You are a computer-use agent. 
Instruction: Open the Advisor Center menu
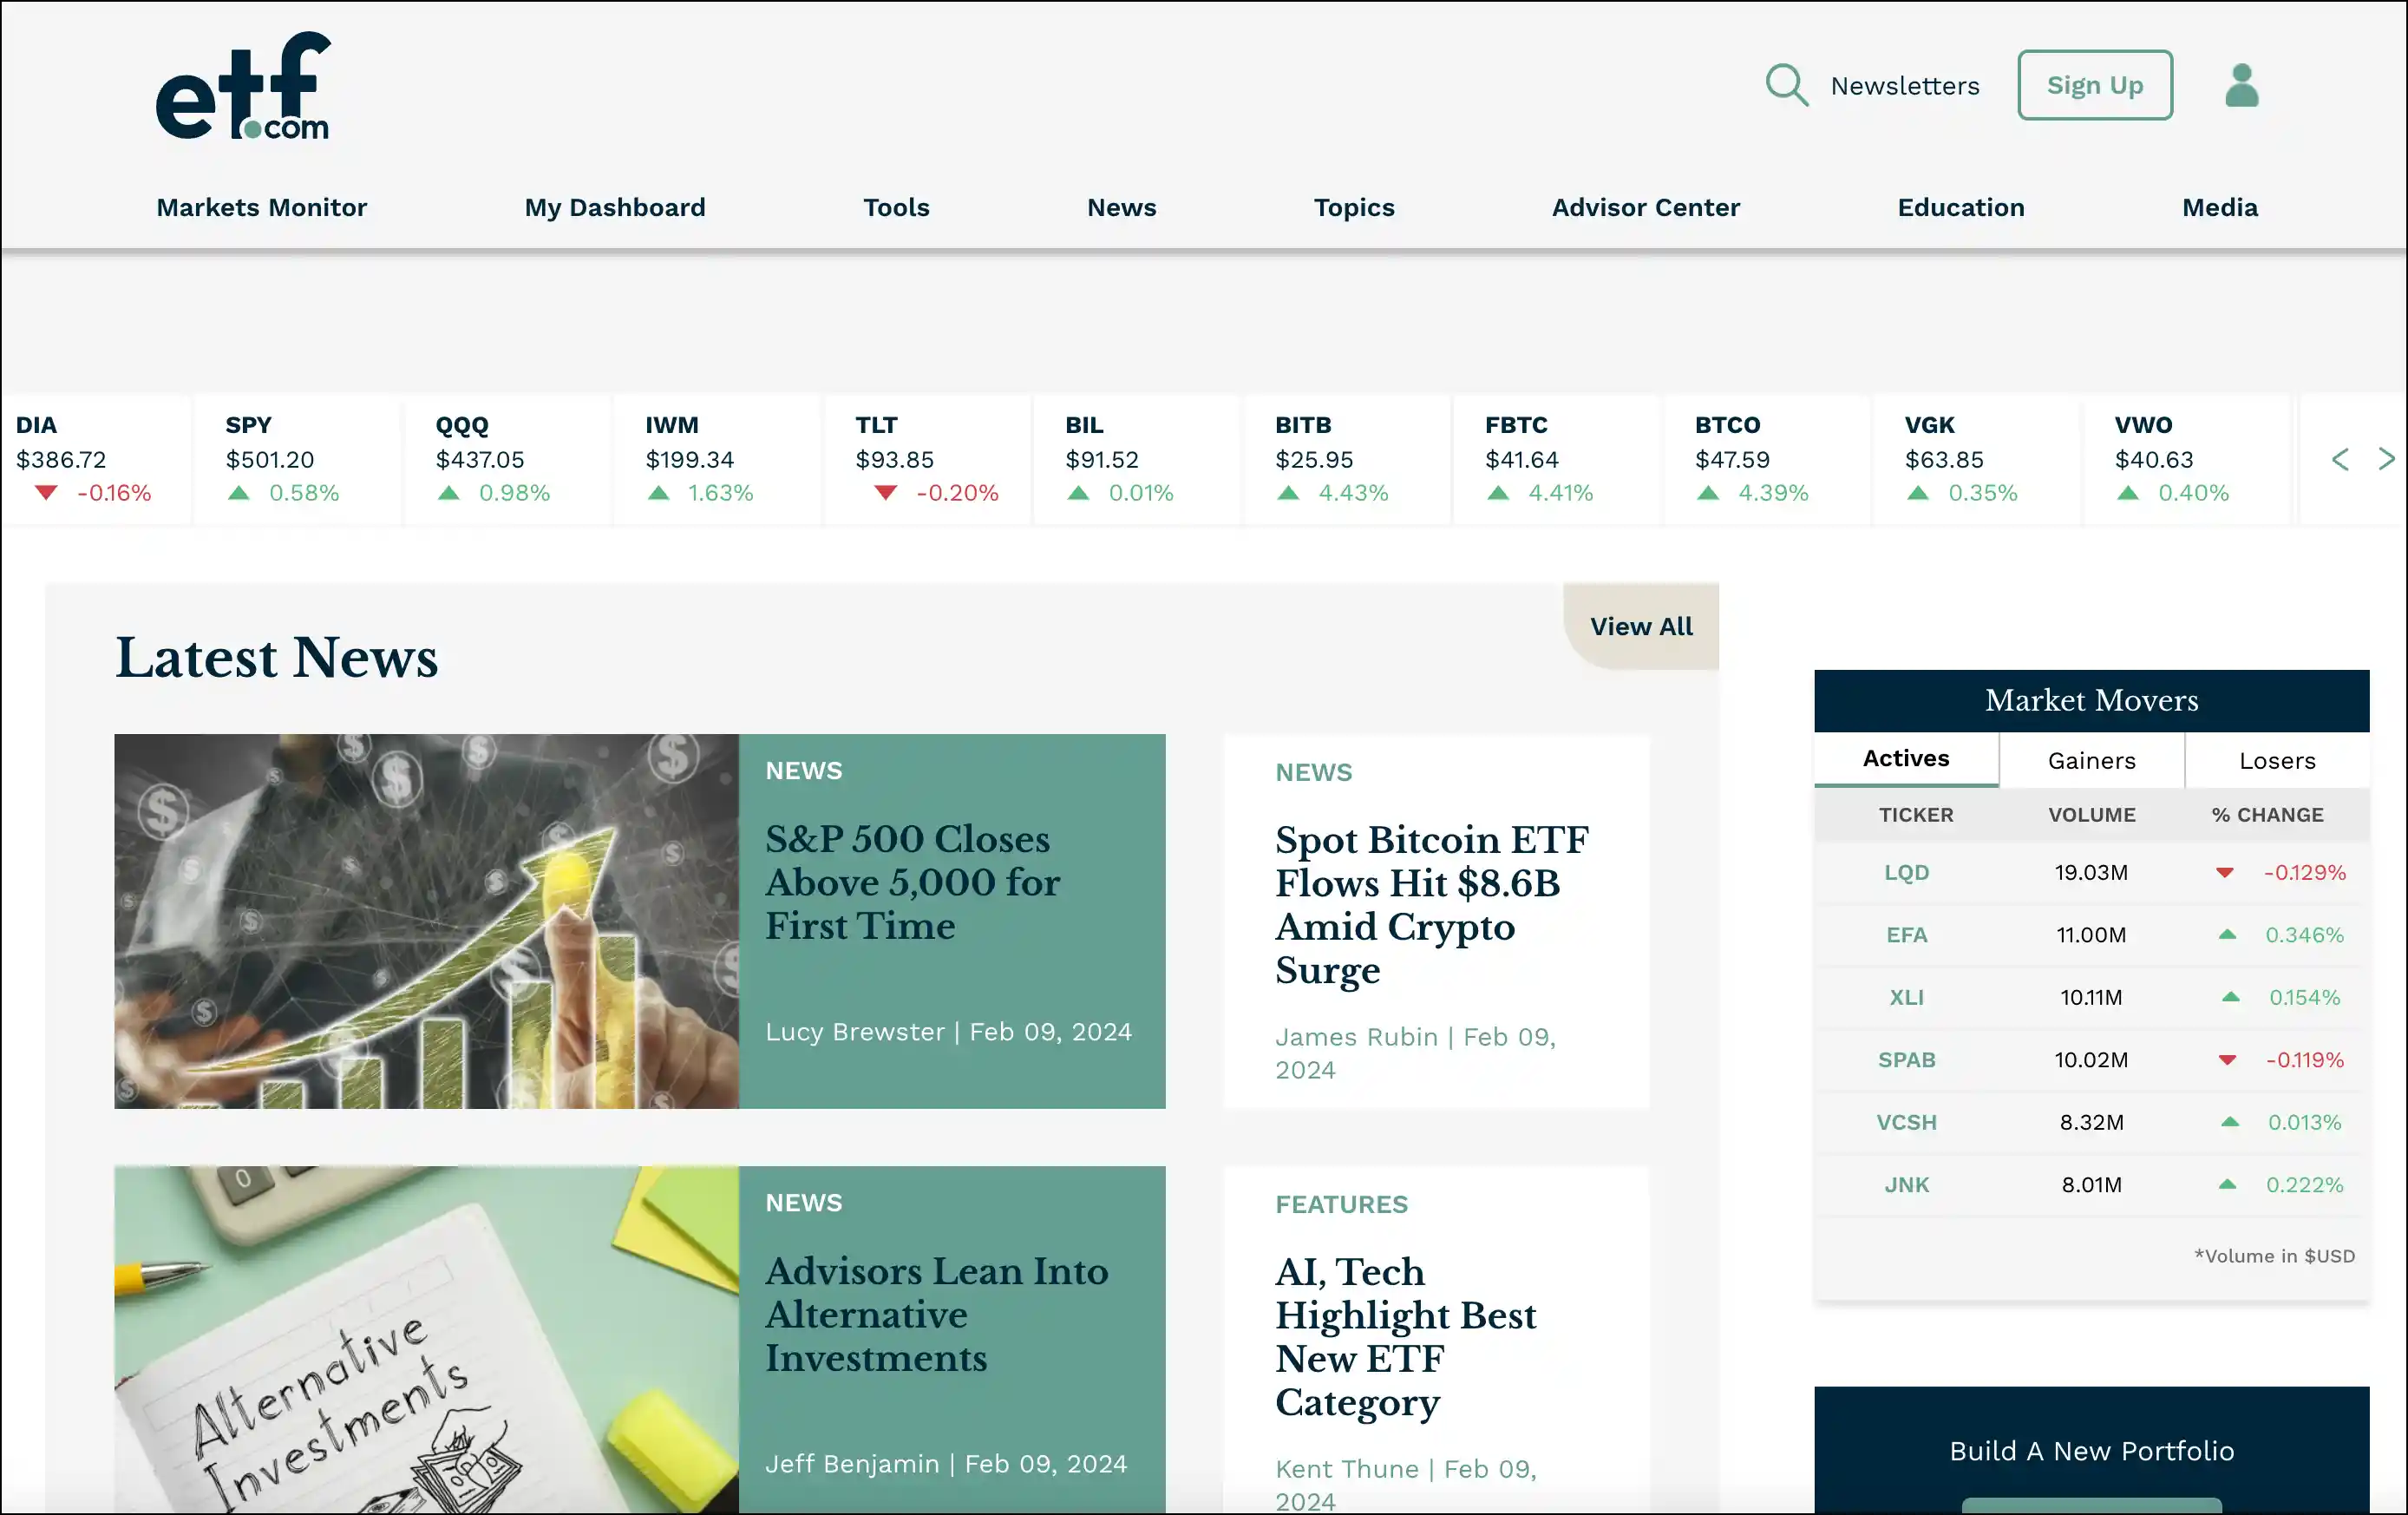tap(1645, 207)
